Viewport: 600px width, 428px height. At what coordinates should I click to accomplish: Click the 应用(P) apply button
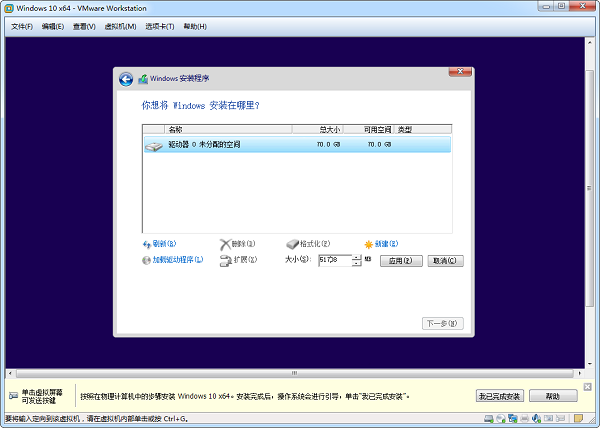click(401, 261)
